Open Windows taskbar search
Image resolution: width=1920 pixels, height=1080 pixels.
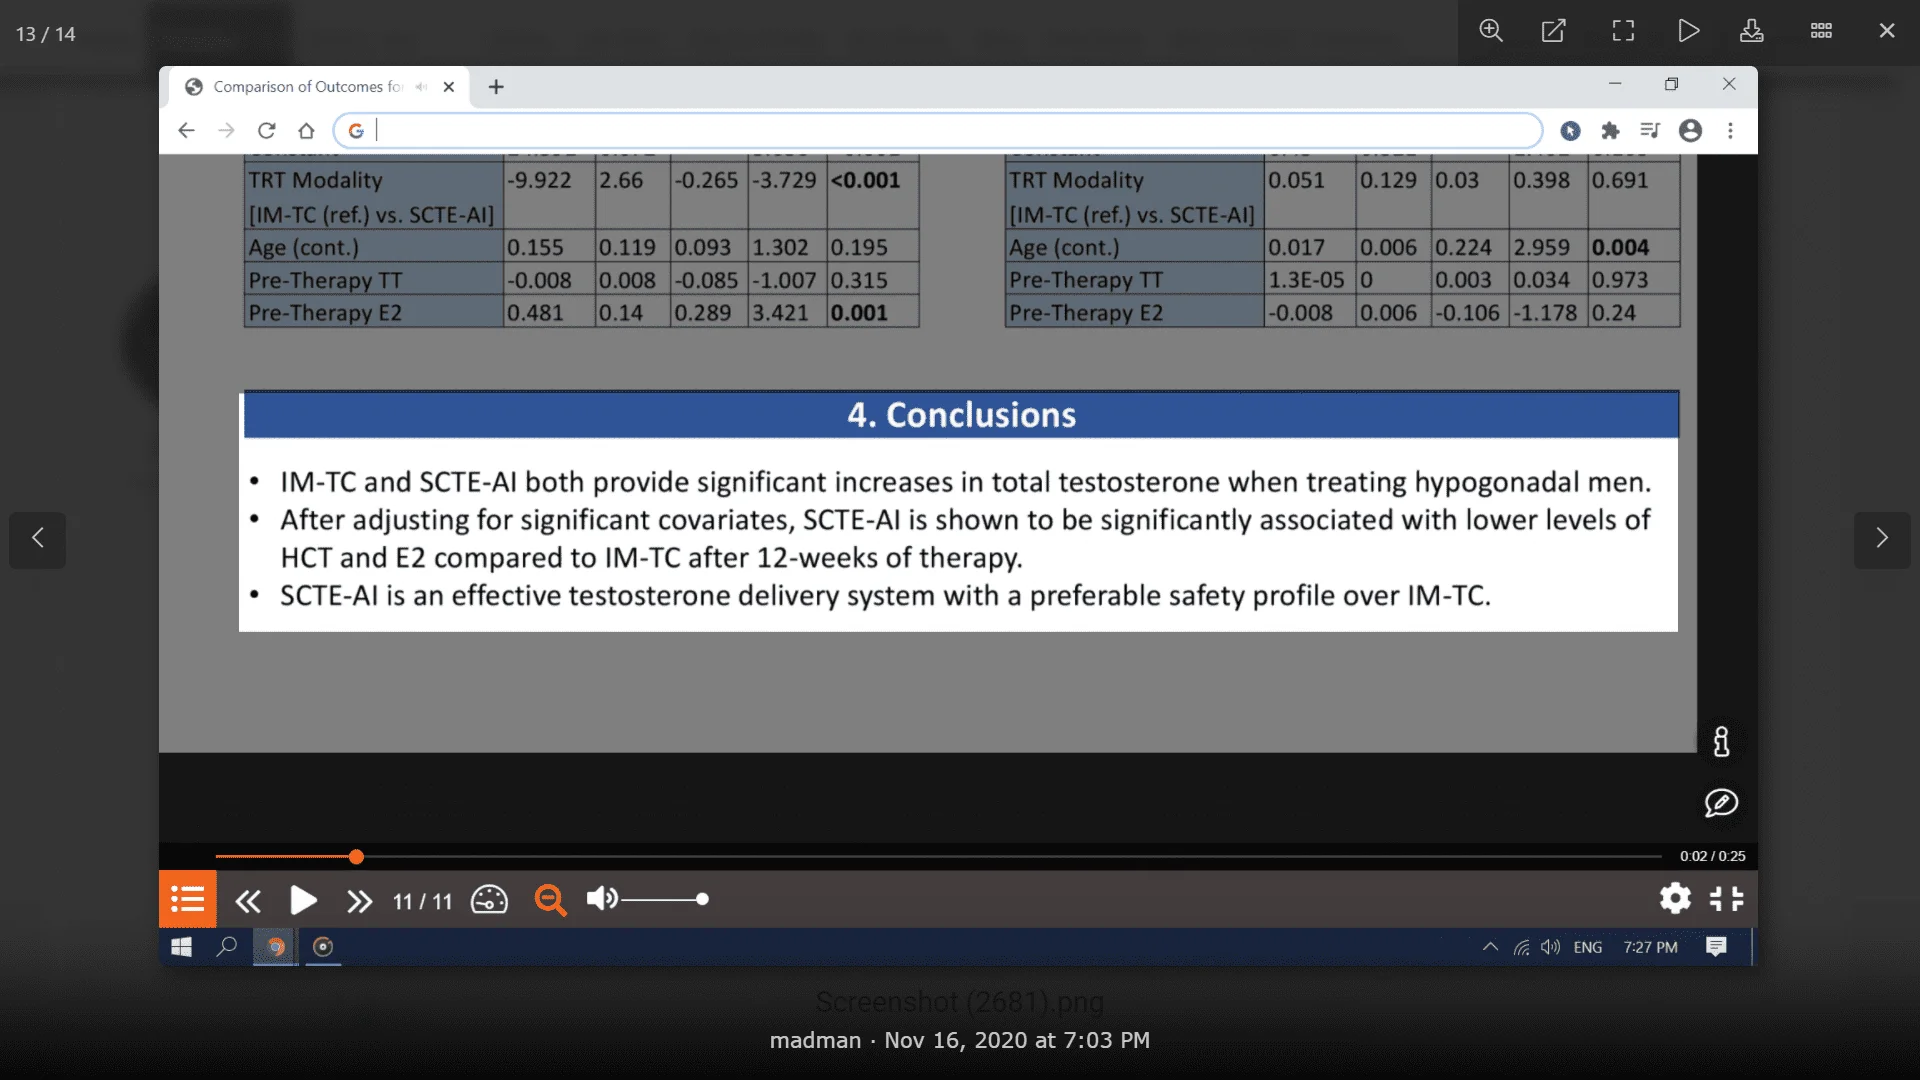tap(227, 946)
